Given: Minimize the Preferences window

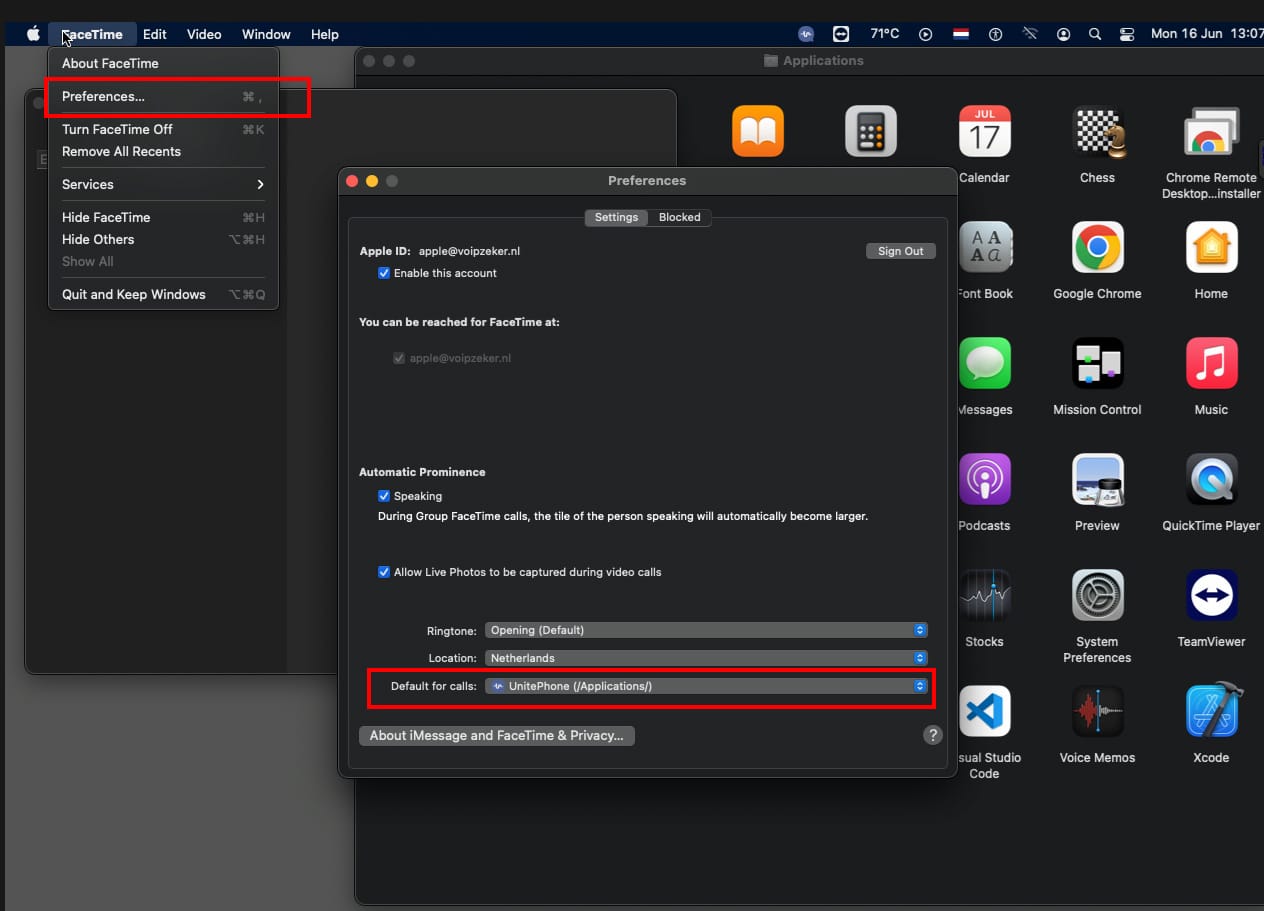Looking at the screenshot, I should pyautogui.click(x=372, y=181).
